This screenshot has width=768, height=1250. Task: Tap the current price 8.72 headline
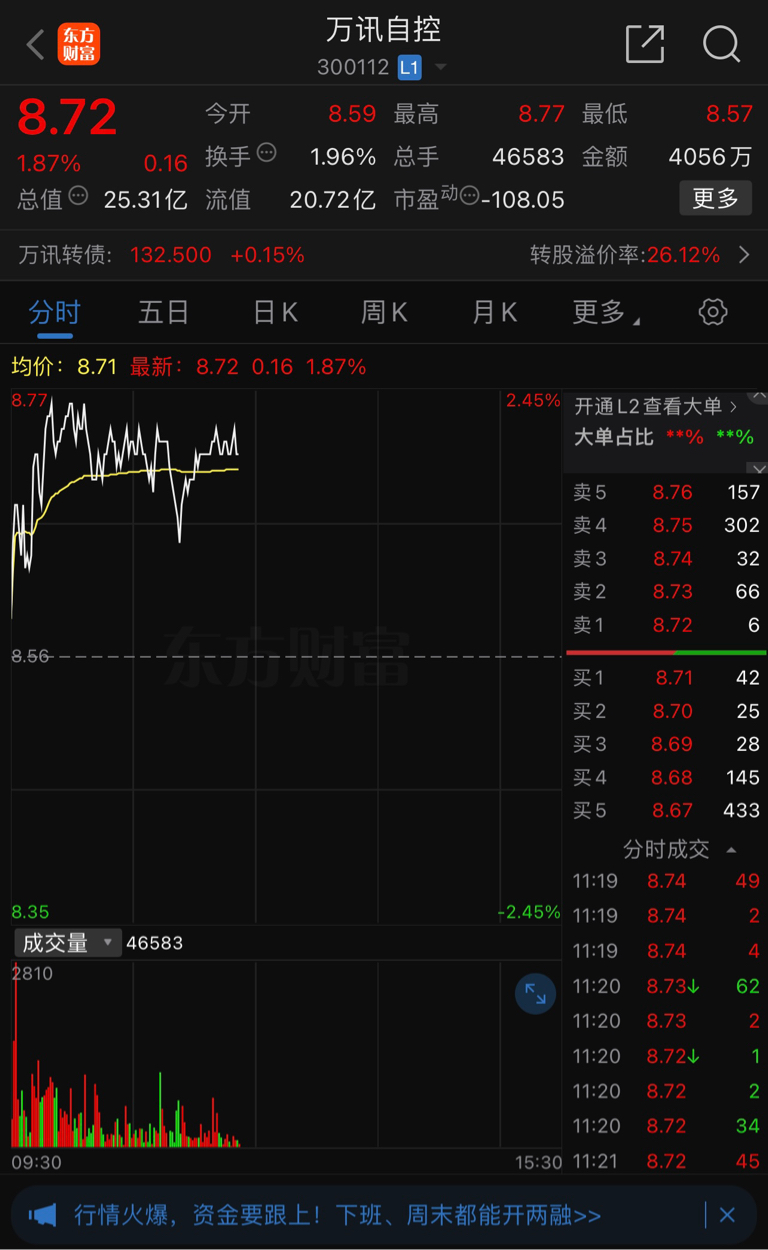coord(67,118)
